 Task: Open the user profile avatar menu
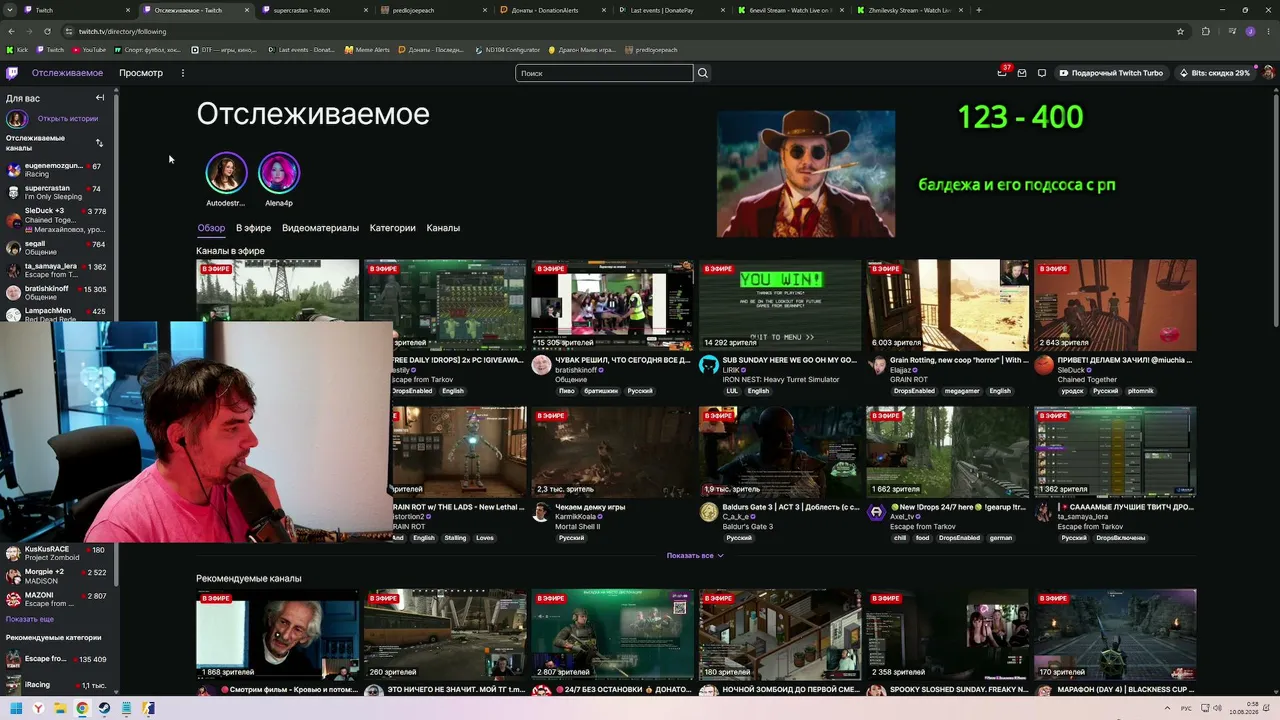1268,73
